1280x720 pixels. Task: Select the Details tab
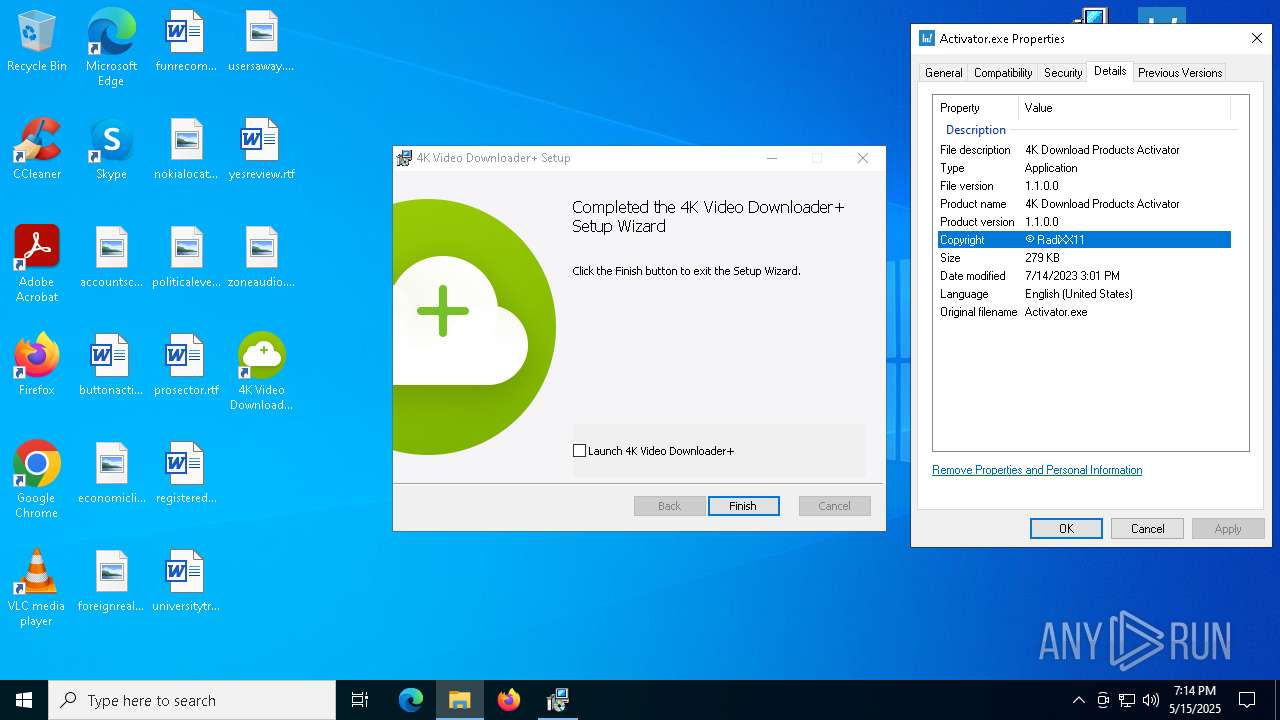click(1110, 71)
